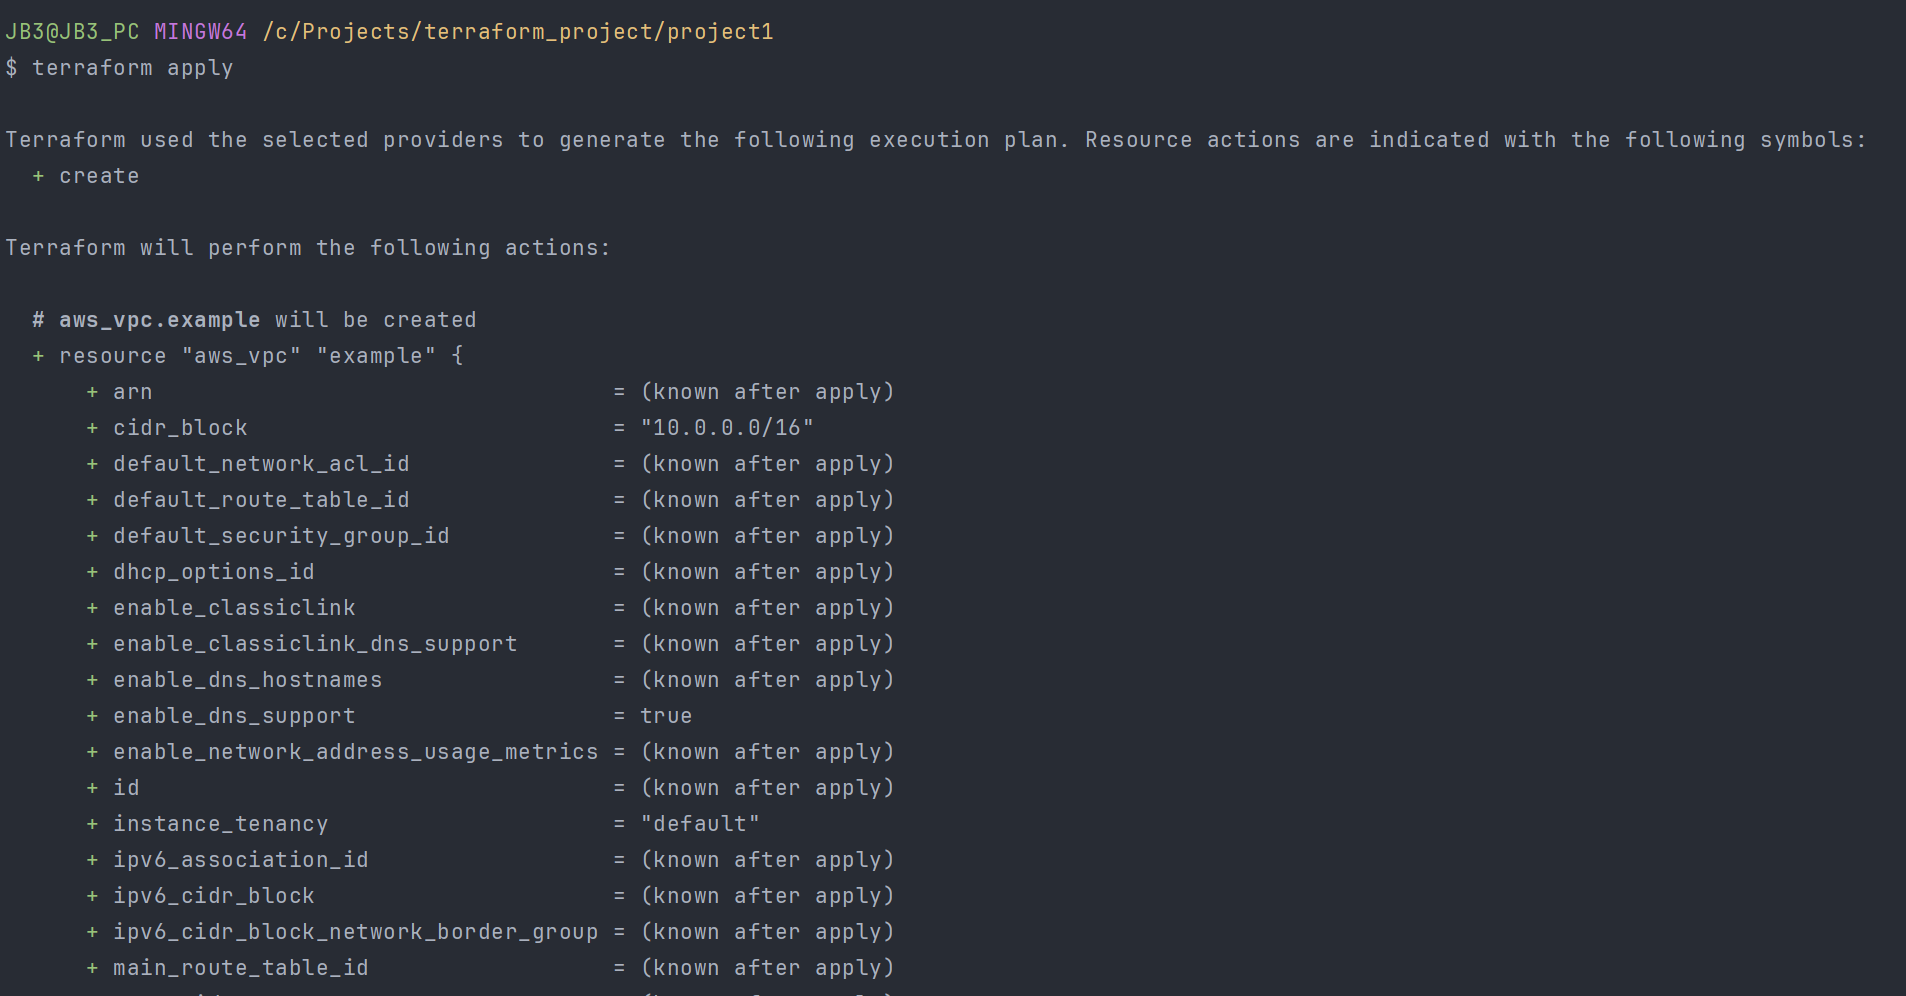Click the ipv6_association_id attribute

[x=241, y=860]
